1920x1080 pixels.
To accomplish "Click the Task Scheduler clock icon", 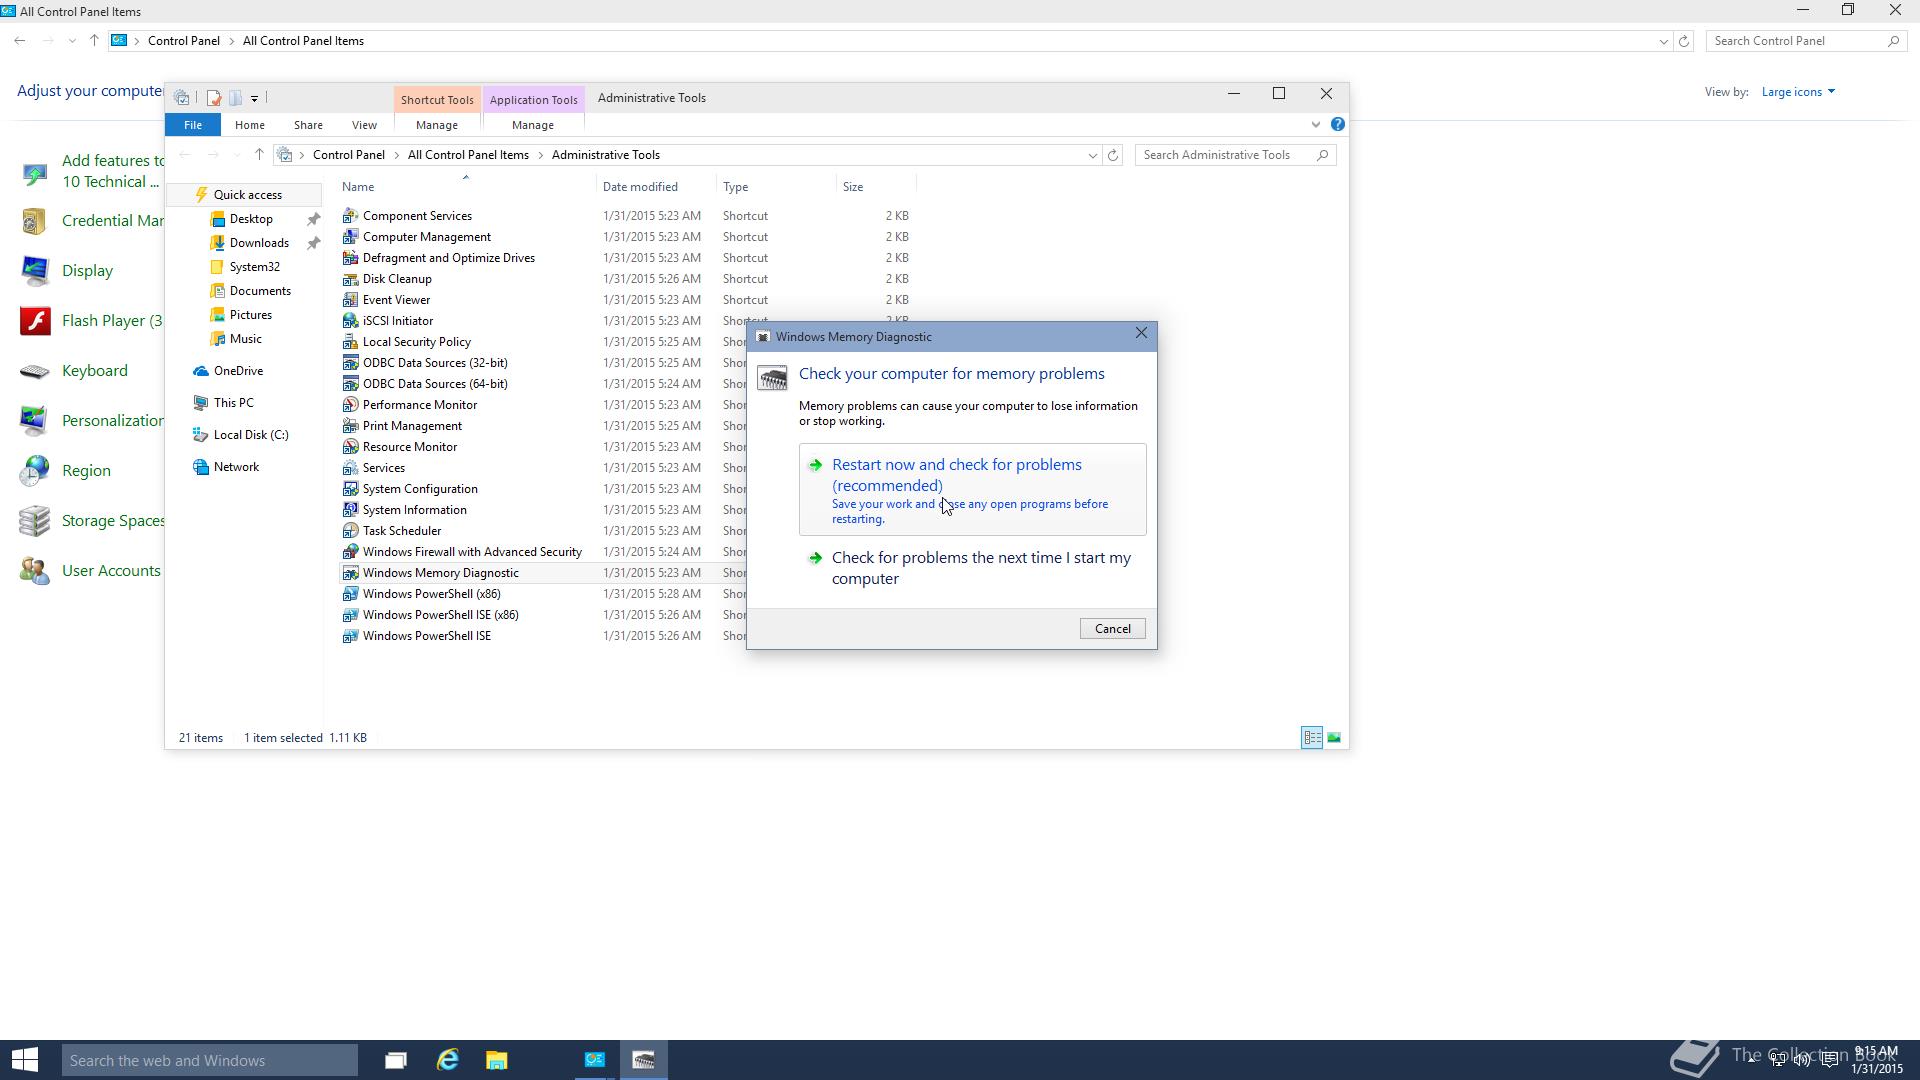I will [x=350, y=531].
